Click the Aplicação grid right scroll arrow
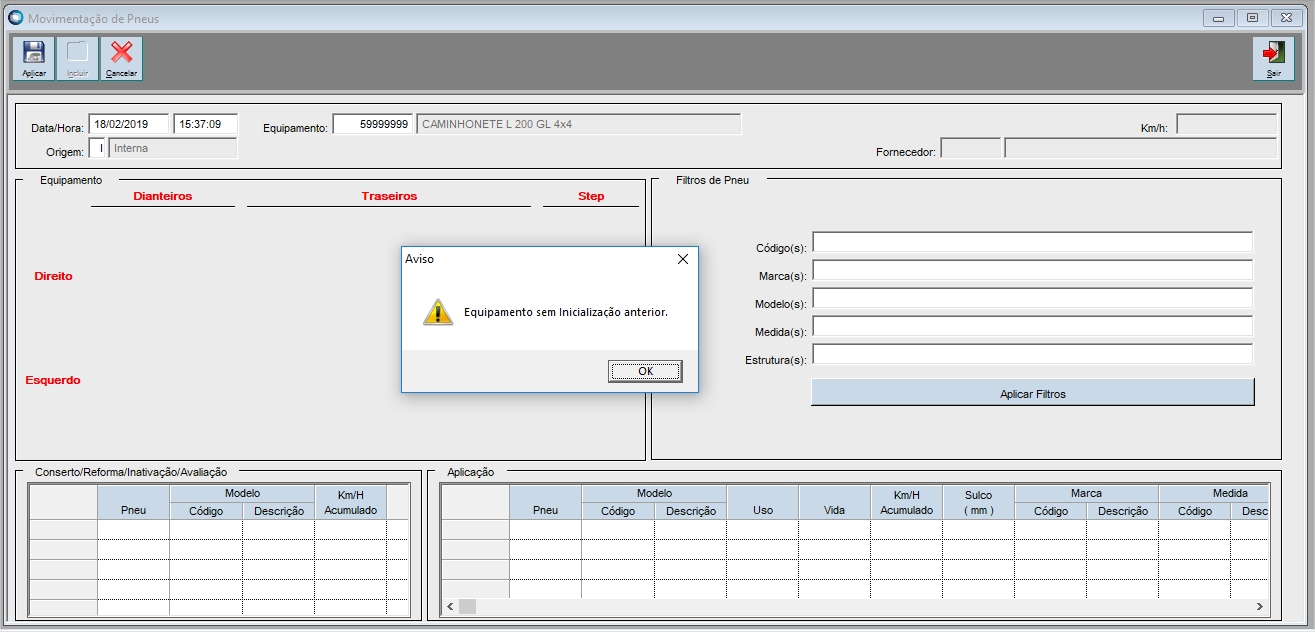Image resolution: width=1315 pixels, height=632 pixels. point(1260,607)
